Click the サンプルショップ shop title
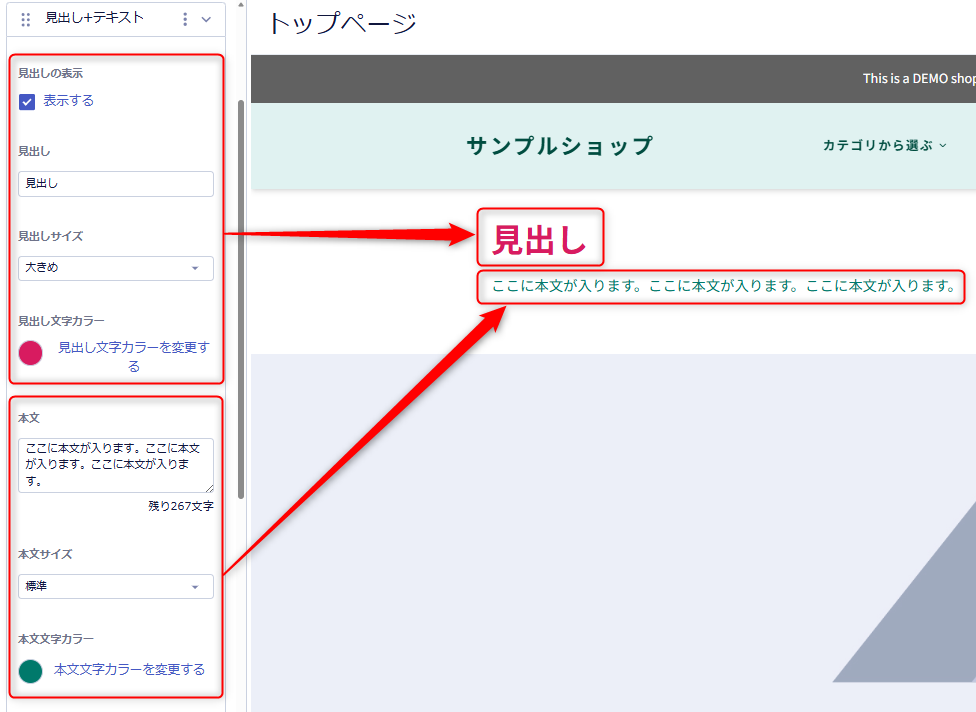 (x=560, y=146)
